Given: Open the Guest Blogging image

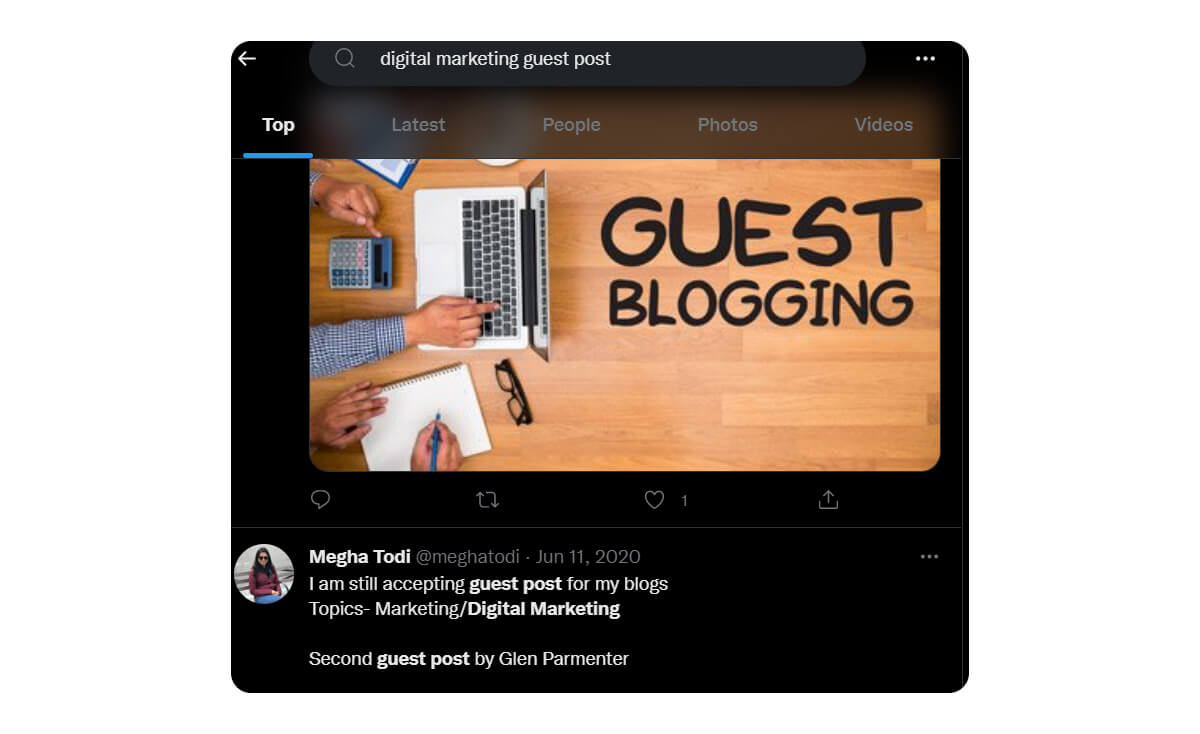Looking at the screenshot, I should [625, 315].
